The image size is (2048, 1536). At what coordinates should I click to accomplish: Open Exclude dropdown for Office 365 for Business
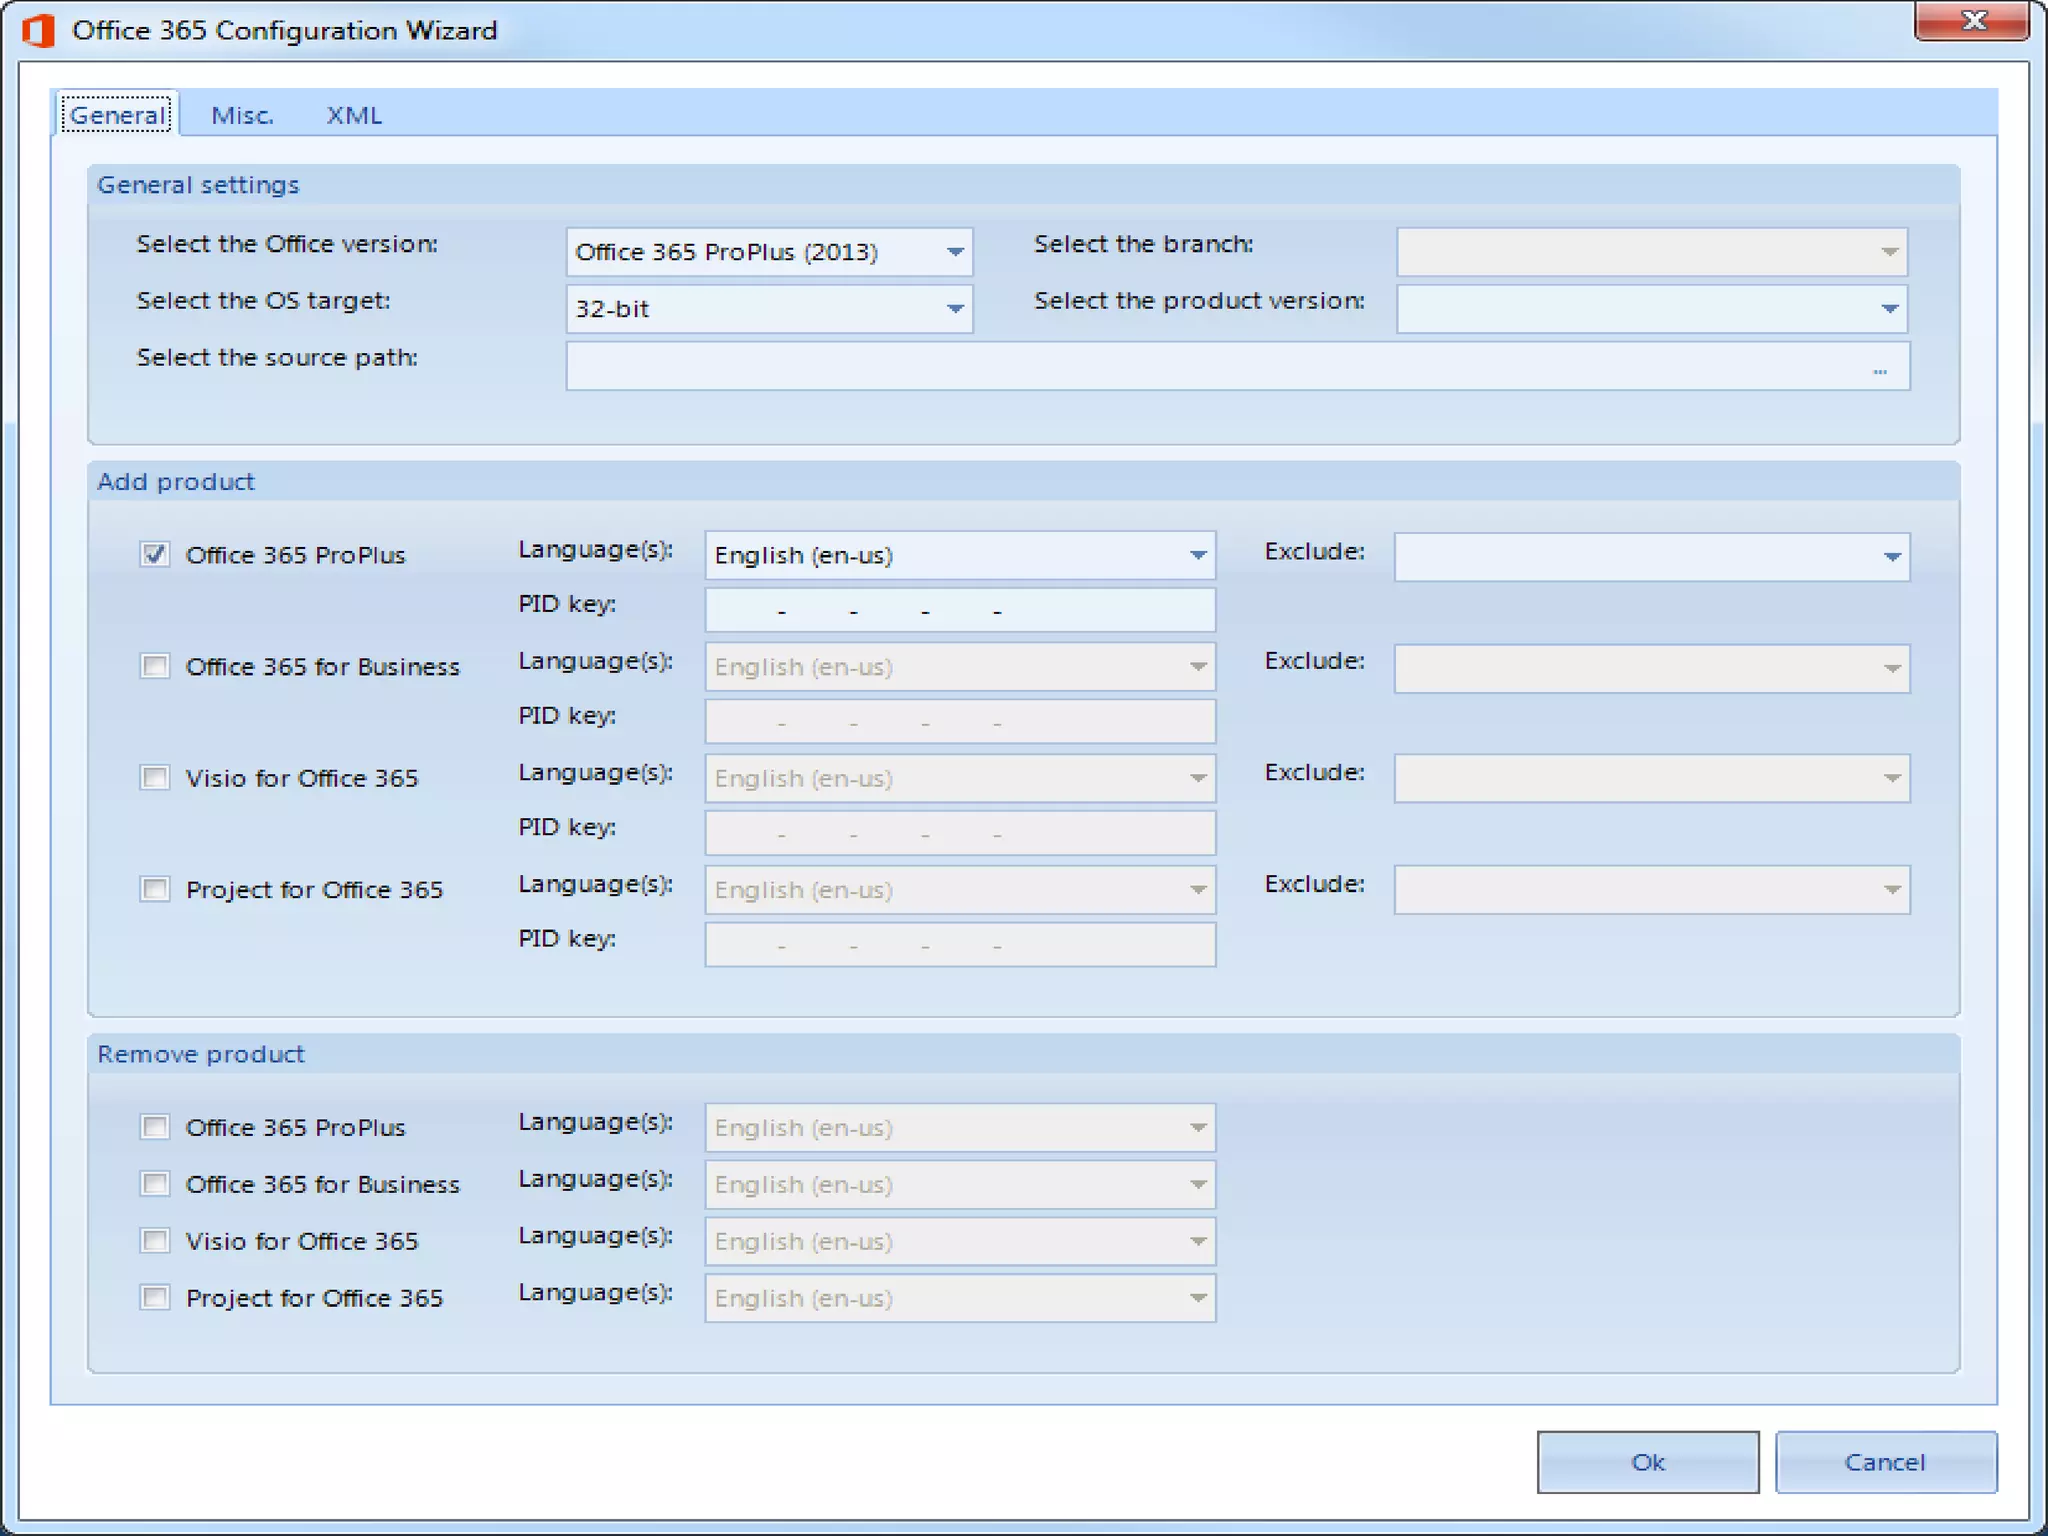(x=1652, y=668)
